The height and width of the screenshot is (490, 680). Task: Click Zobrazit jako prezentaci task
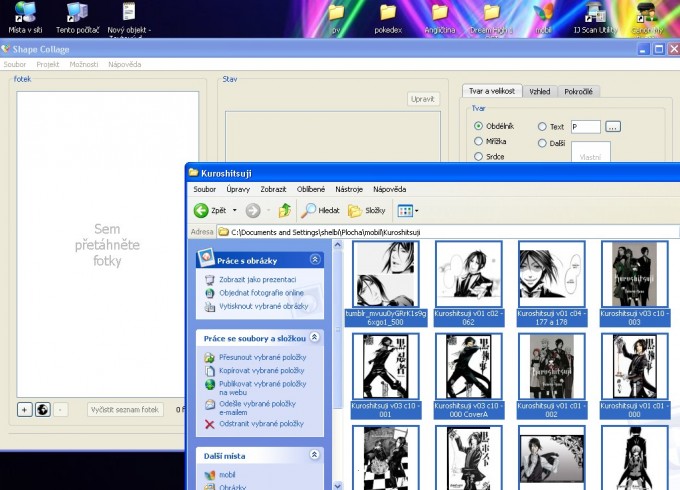tap(257, 280)
